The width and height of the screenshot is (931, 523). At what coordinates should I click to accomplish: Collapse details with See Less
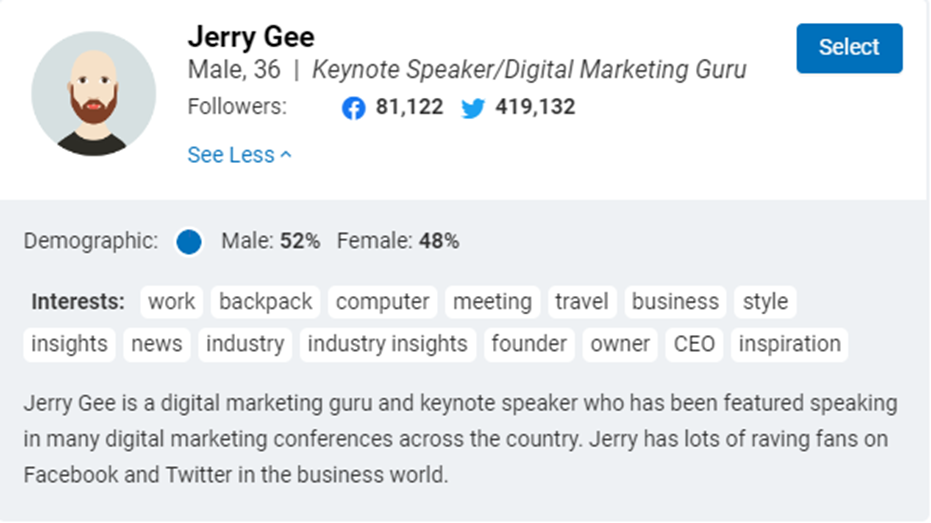[239, 155]
